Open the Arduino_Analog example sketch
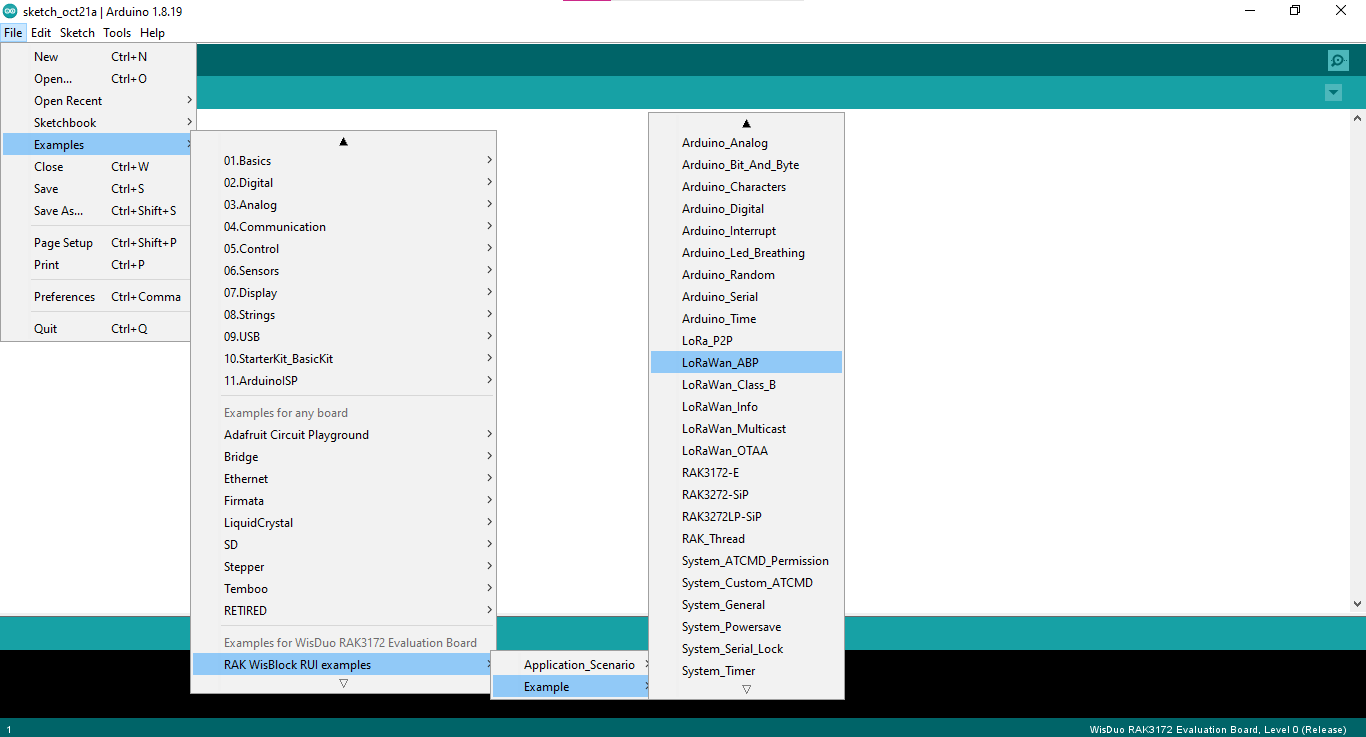Screen dimensions: 1366x737 point(746,143)
